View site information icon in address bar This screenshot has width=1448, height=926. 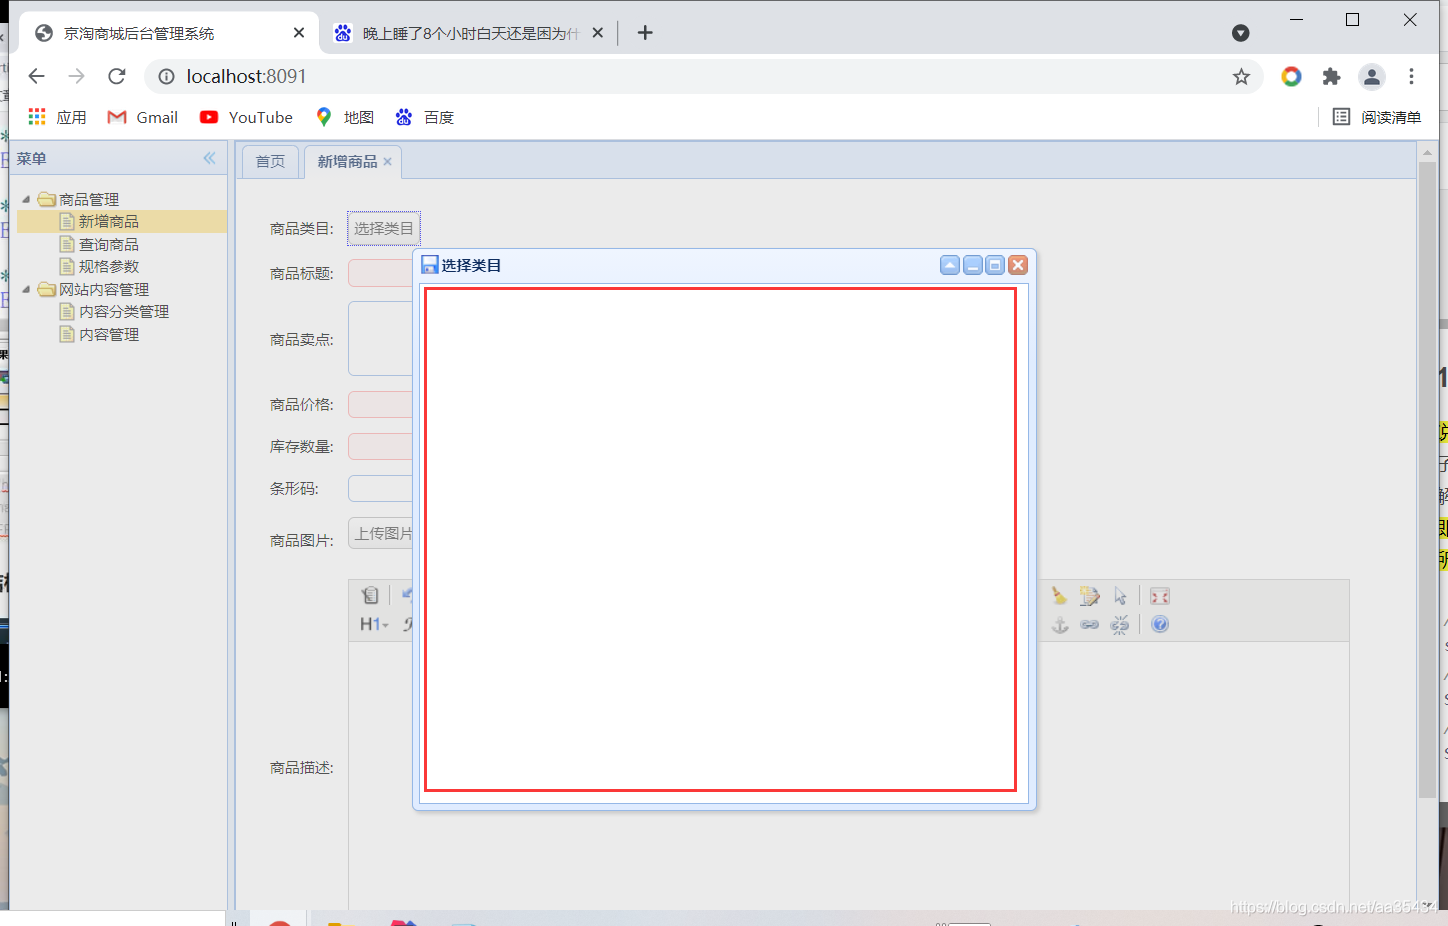point(166,76)
